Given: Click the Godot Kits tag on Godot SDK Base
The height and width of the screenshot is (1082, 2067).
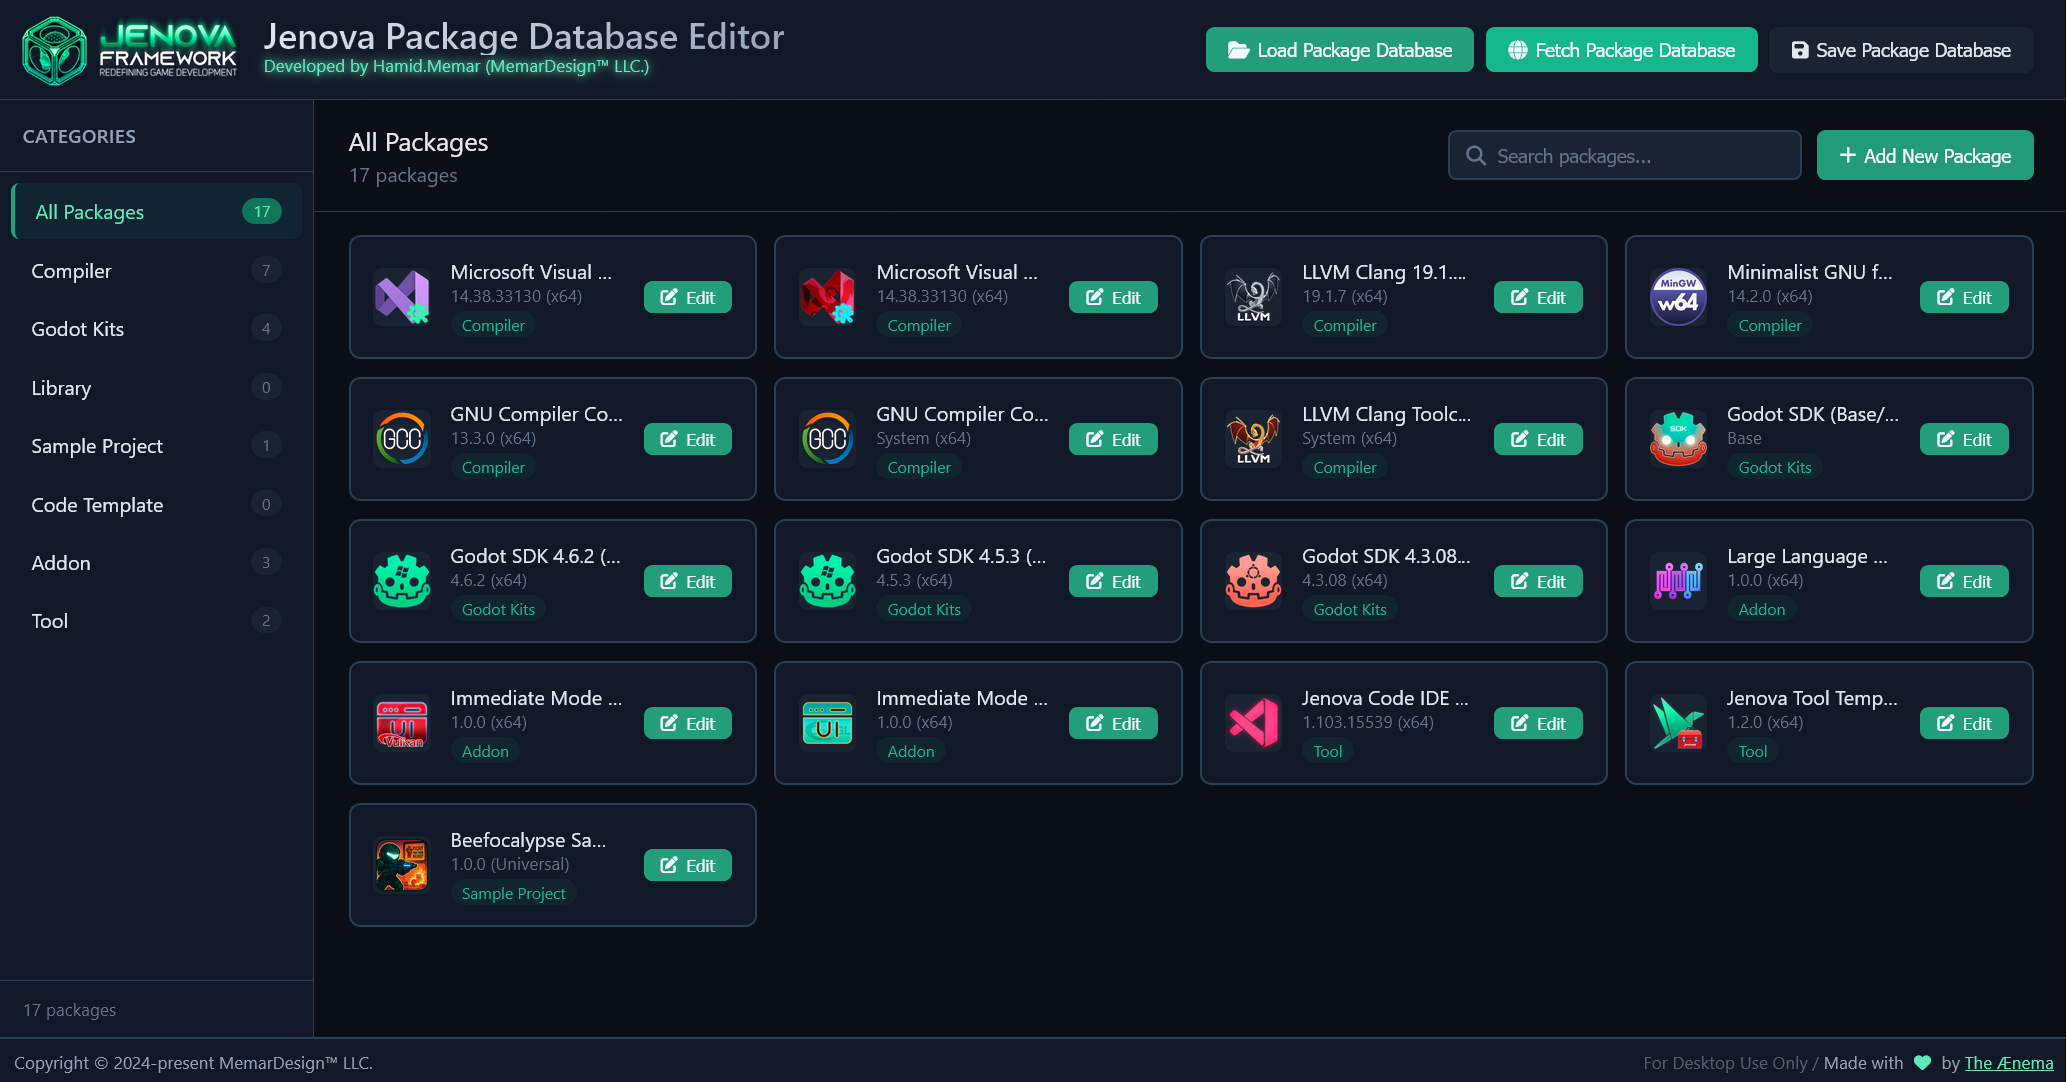Looking at the screenshot, I should coord(1775,467).
